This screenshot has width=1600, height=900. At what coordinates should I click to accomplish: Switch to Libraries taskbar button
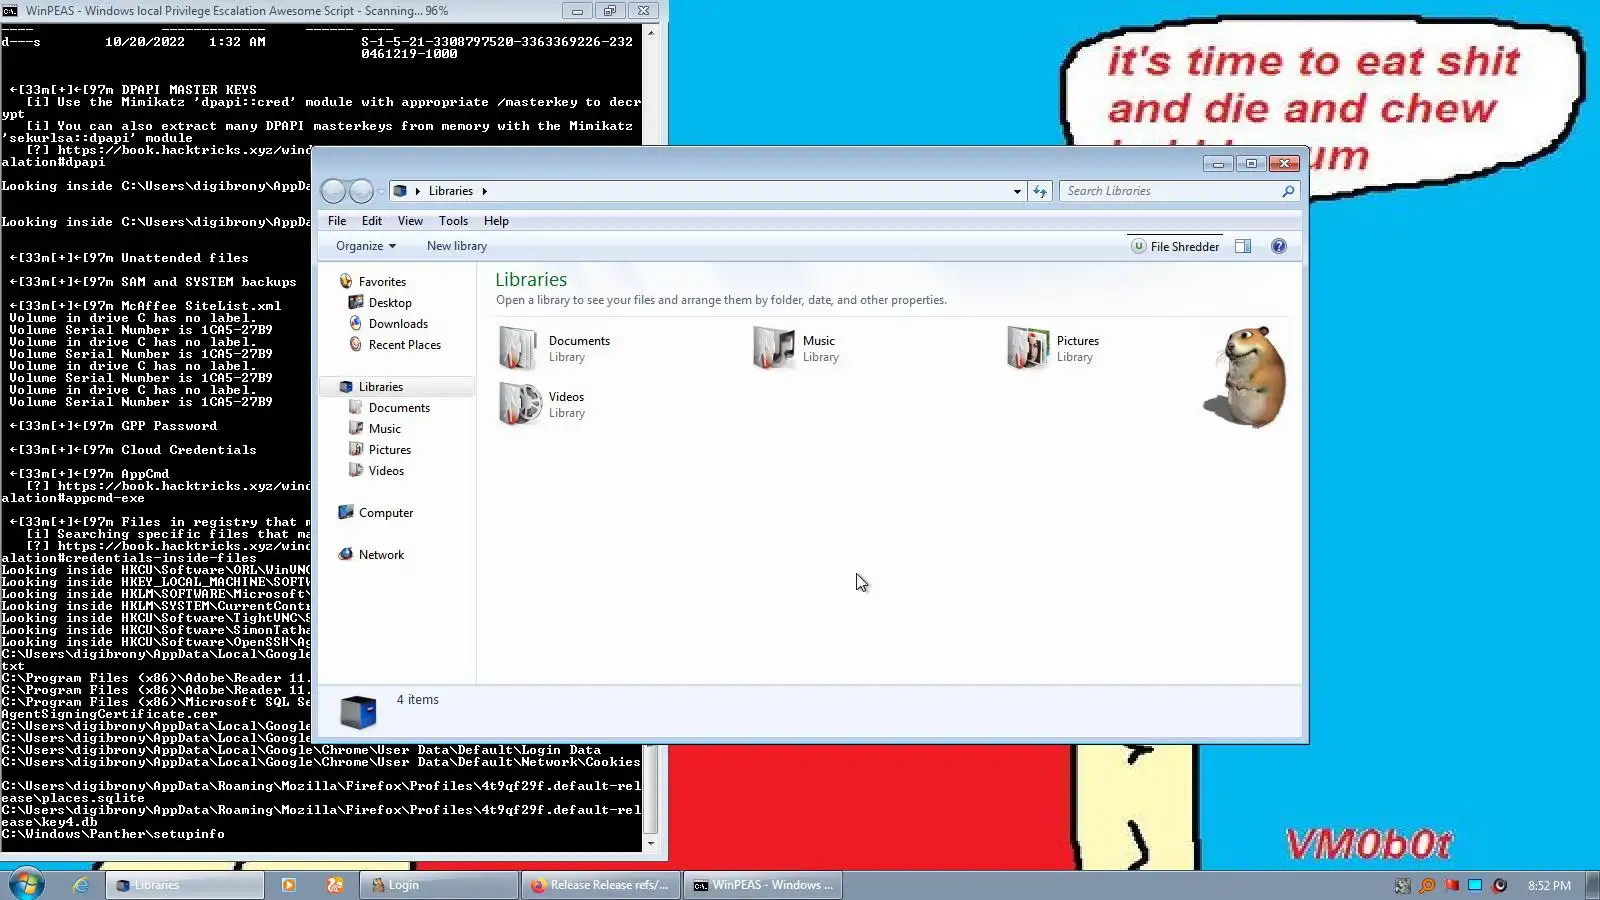[x=185, y=885]
